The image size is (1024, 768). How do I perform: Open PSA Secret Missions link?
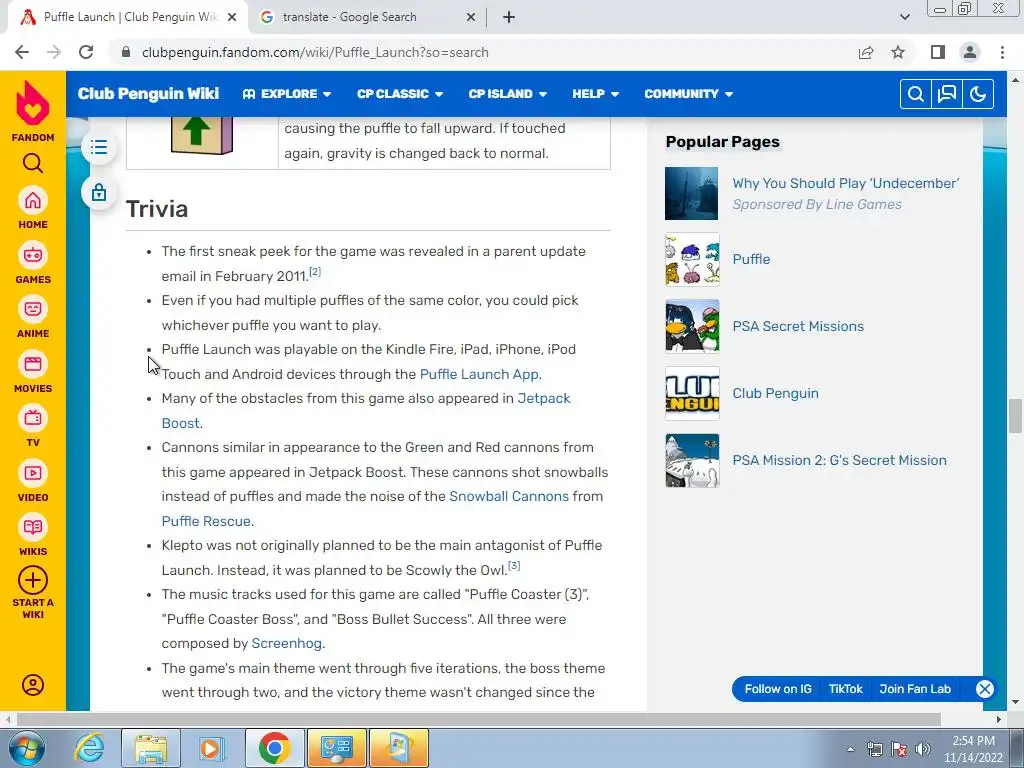798,327
